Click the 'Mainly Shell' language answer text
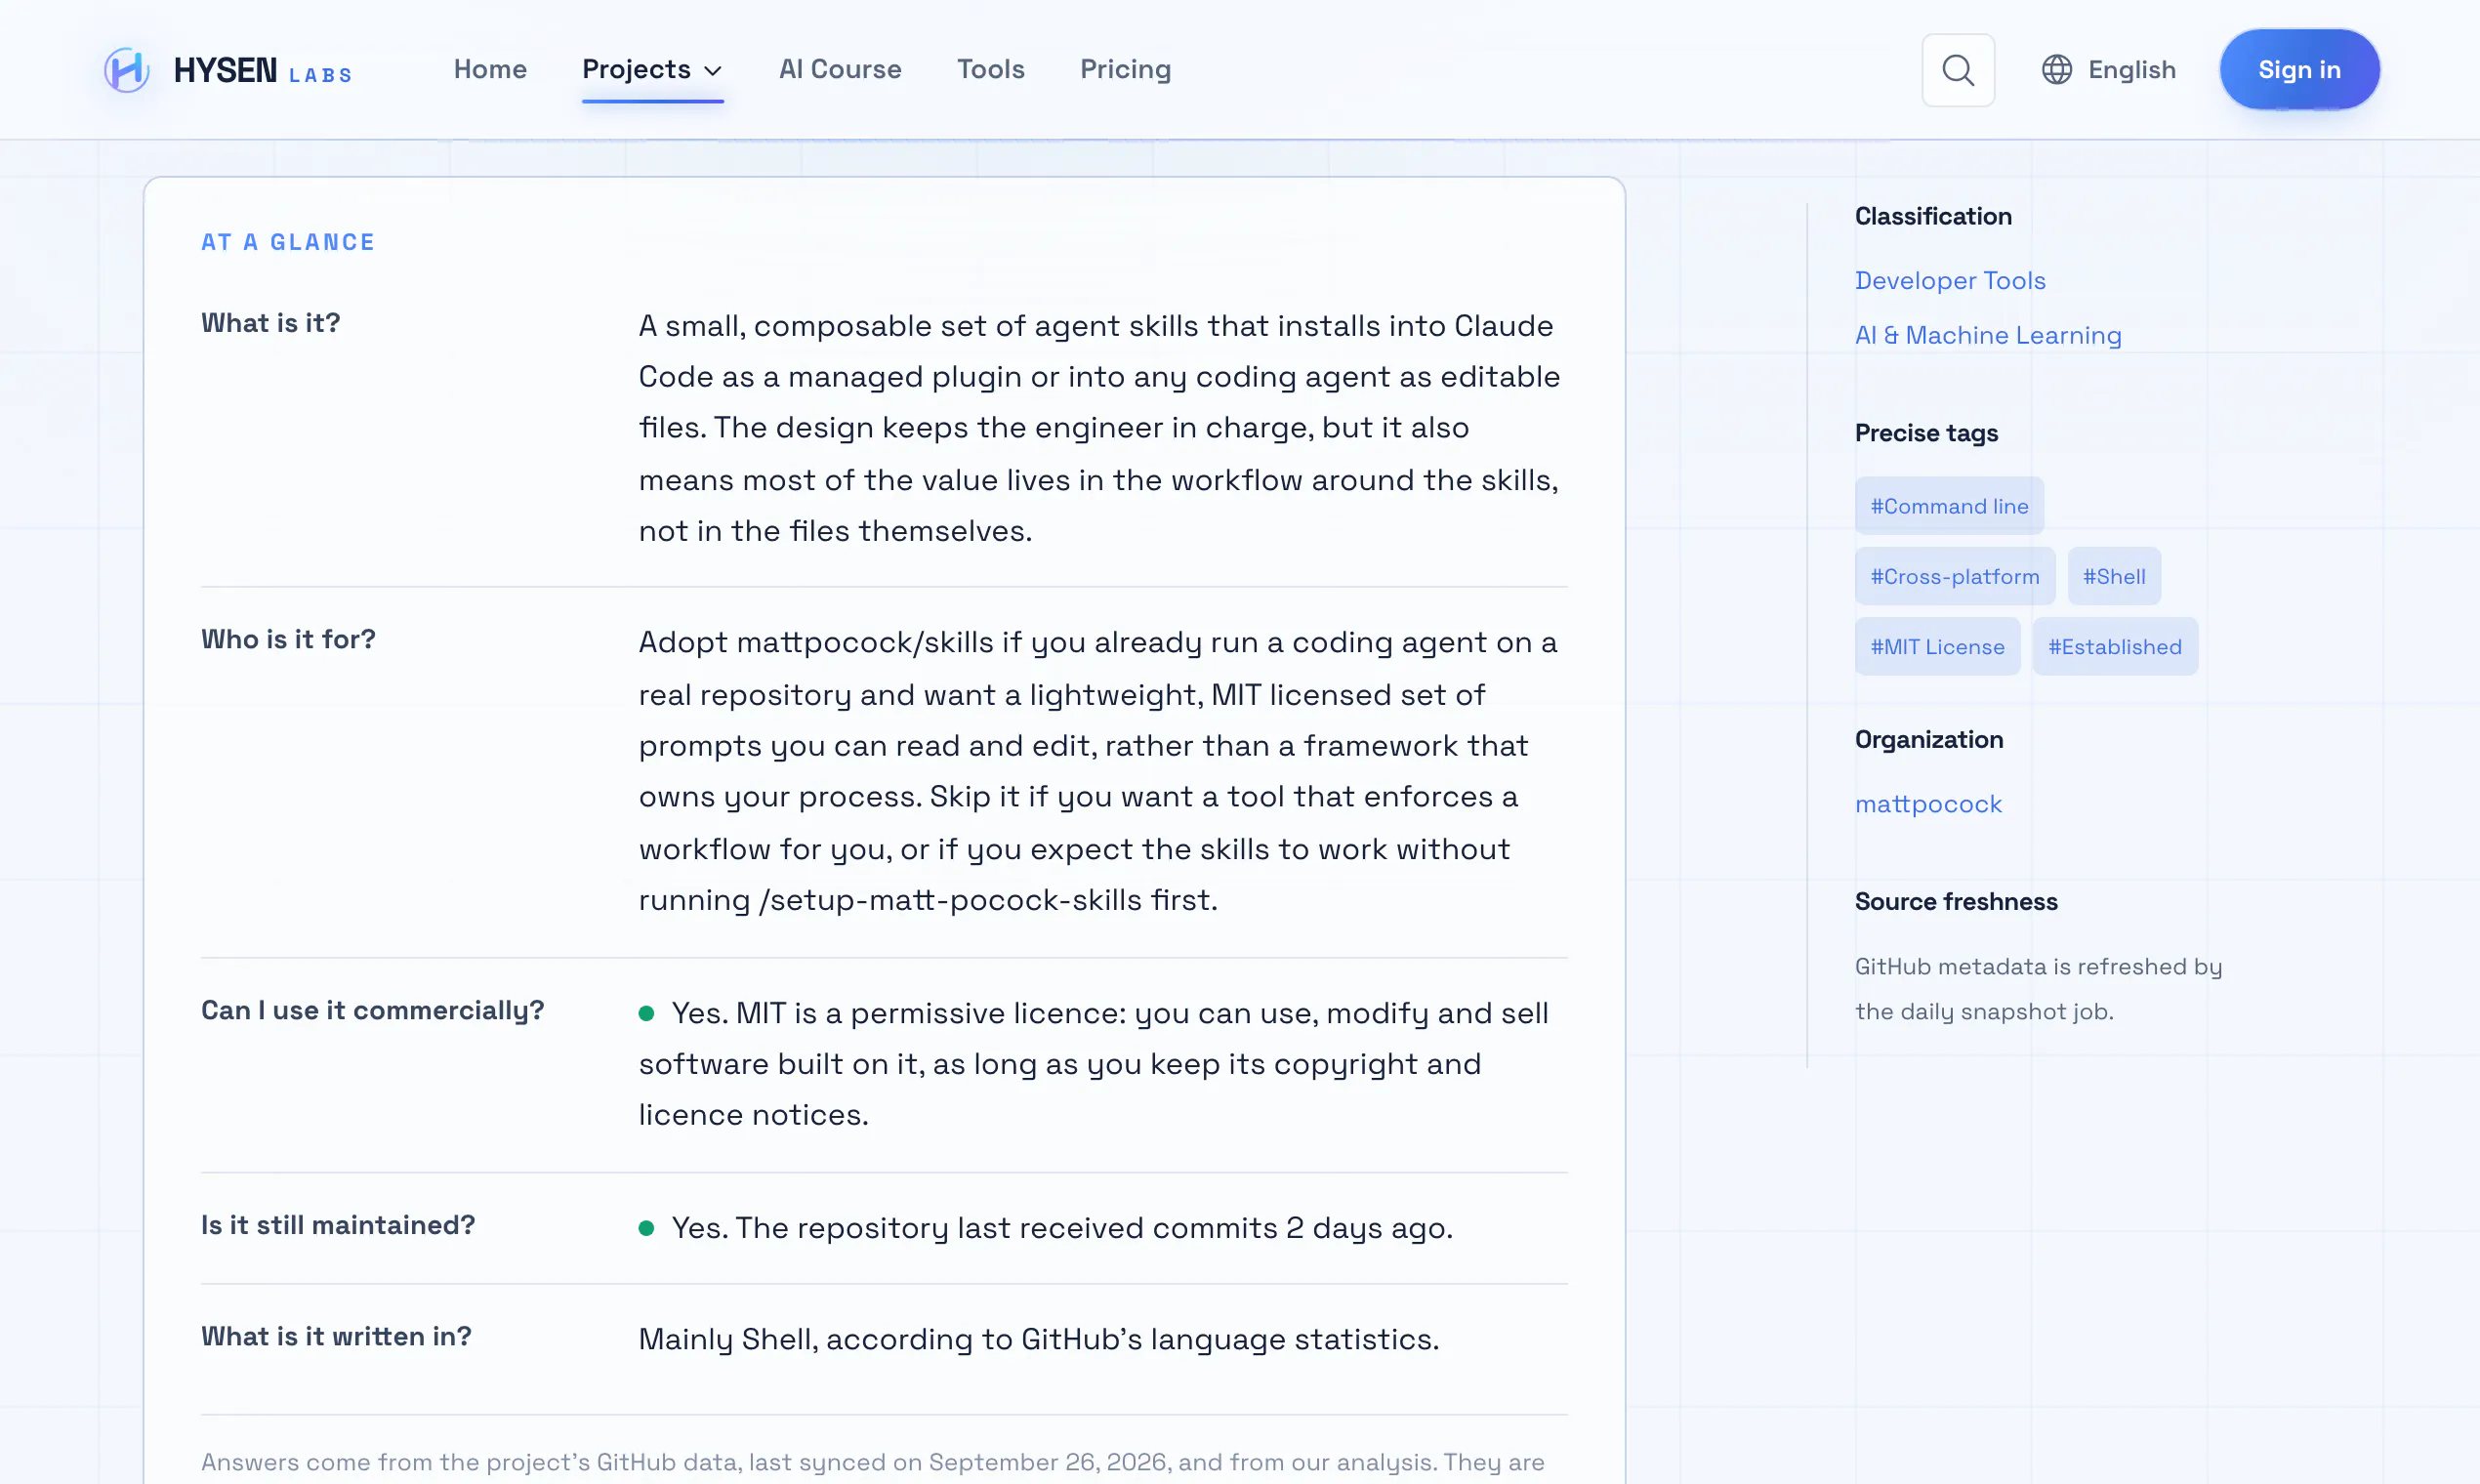The height and width of the screenshot is (1484, 2480). tap(1038, 1339)
